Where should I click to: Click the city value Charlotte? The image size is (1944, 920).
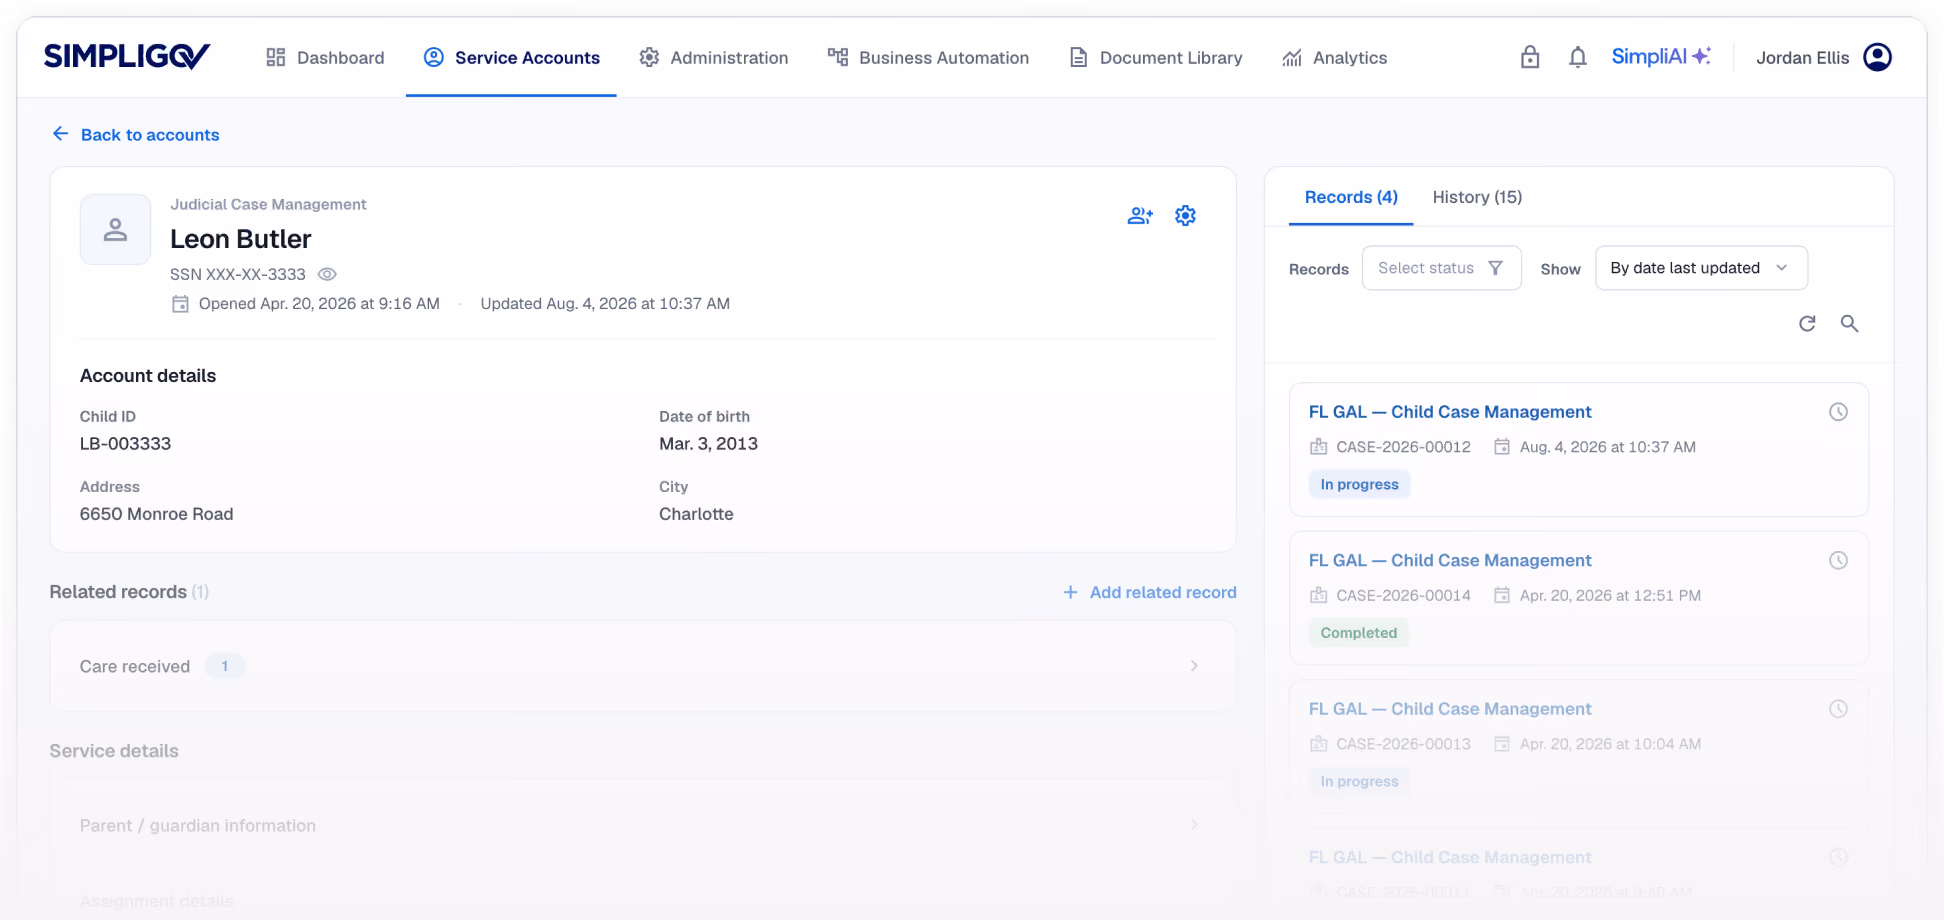[696, 514]
